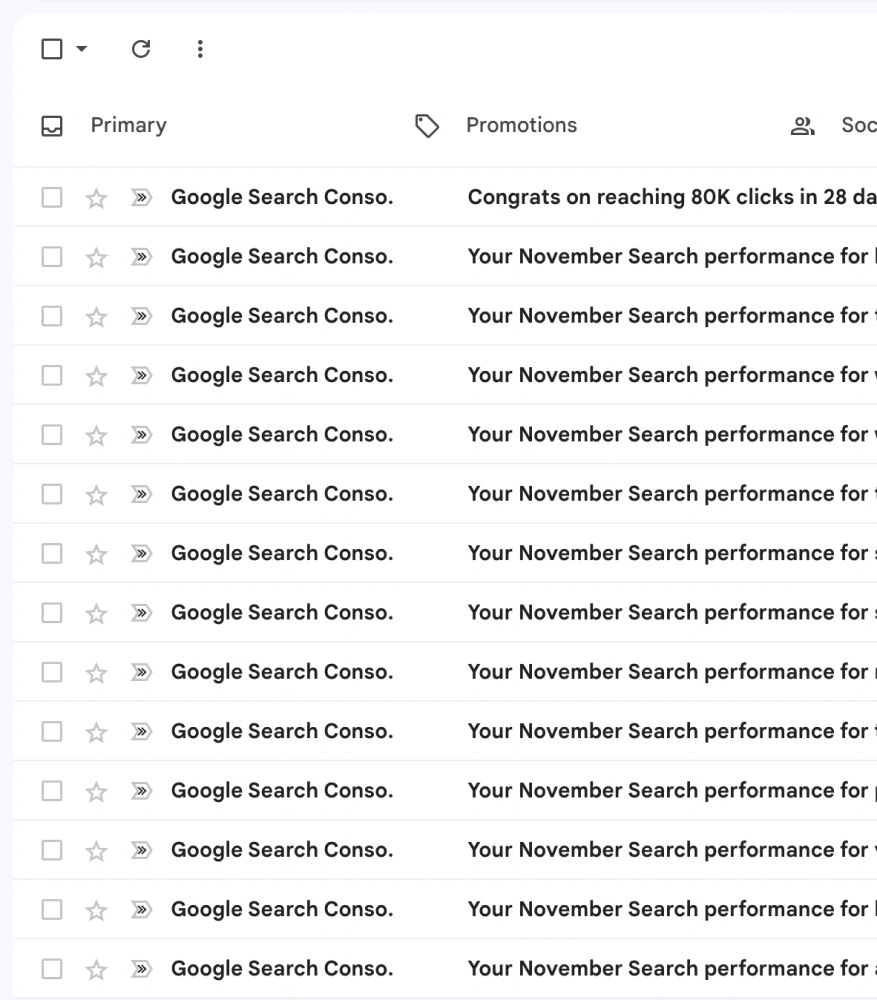Image resolution: width=877 pixels, height=1000 pixels.
Task: Check the toolbar select-all checkbox
Action: pos(52,49)
